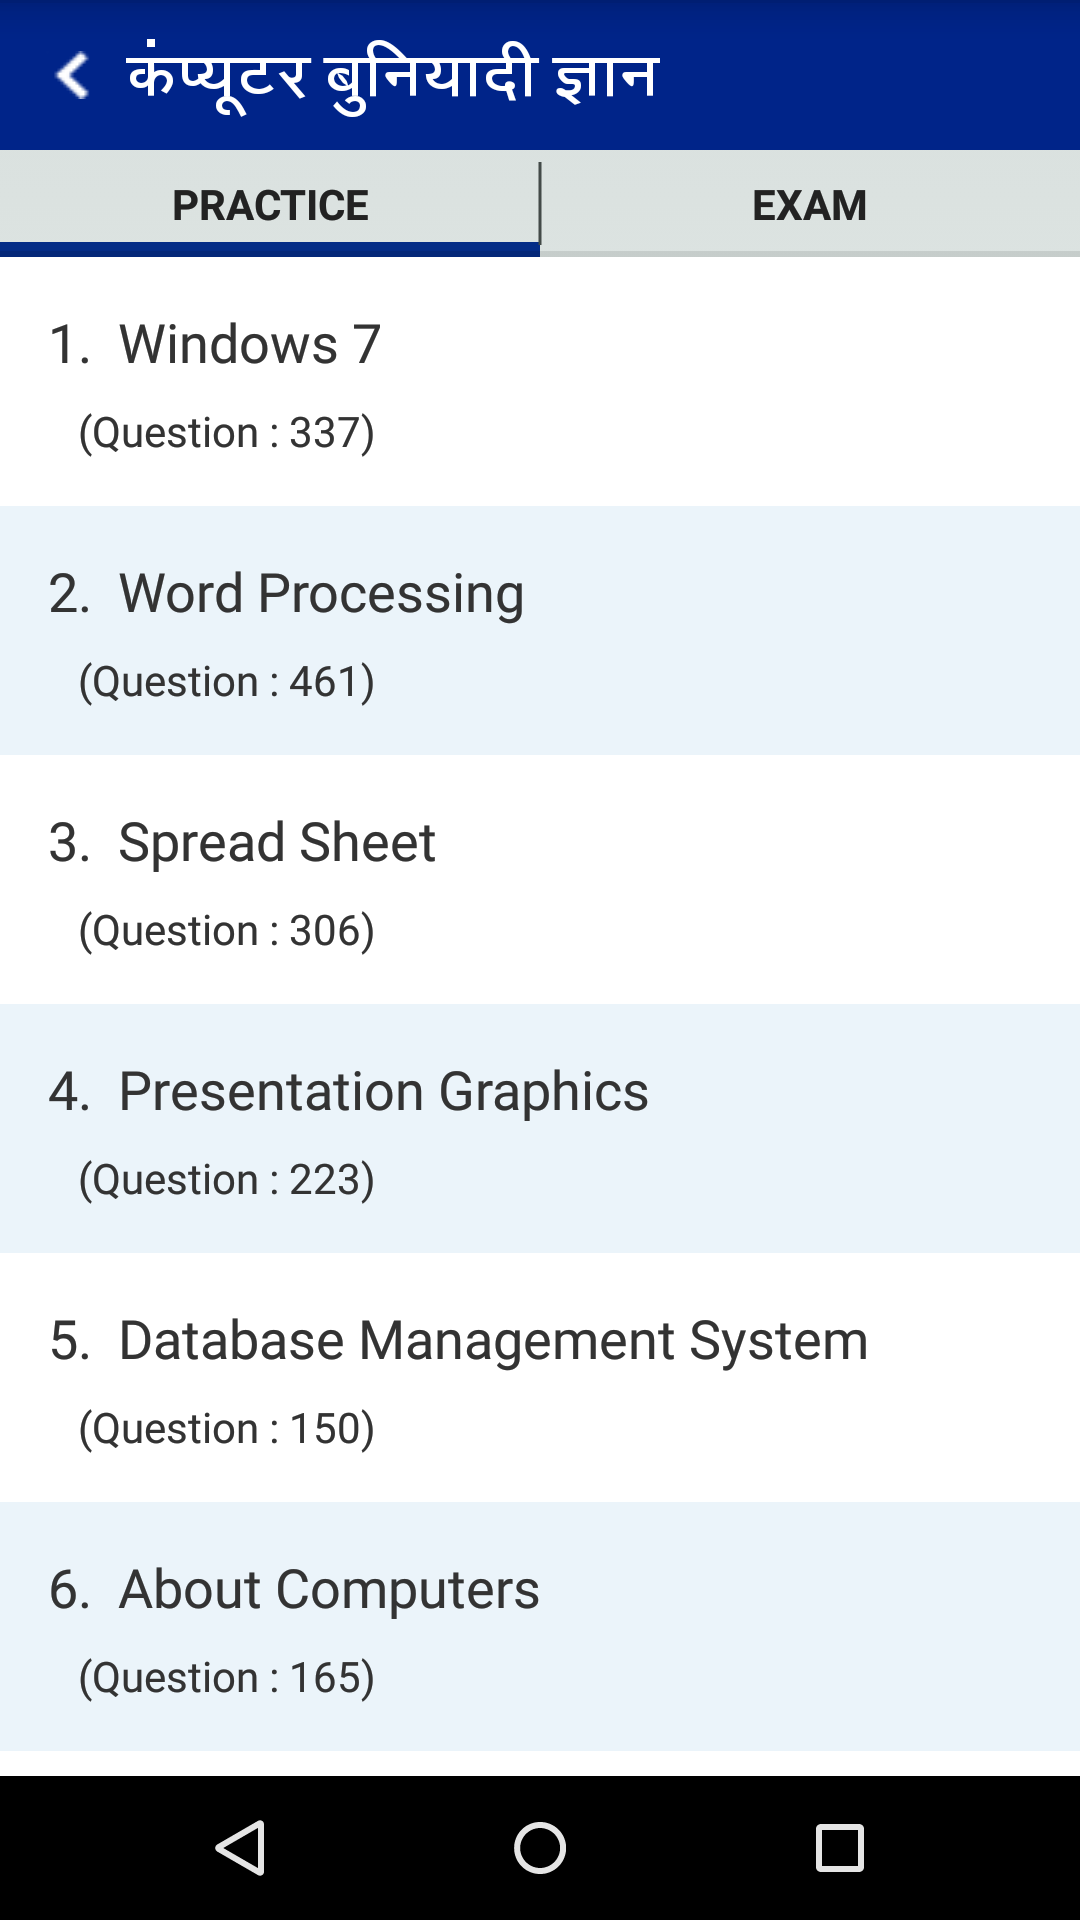Image resolution: width=1080 pixels, height=1920 pixels.
Task: Tap the number 1 list index
Action: 68,345
